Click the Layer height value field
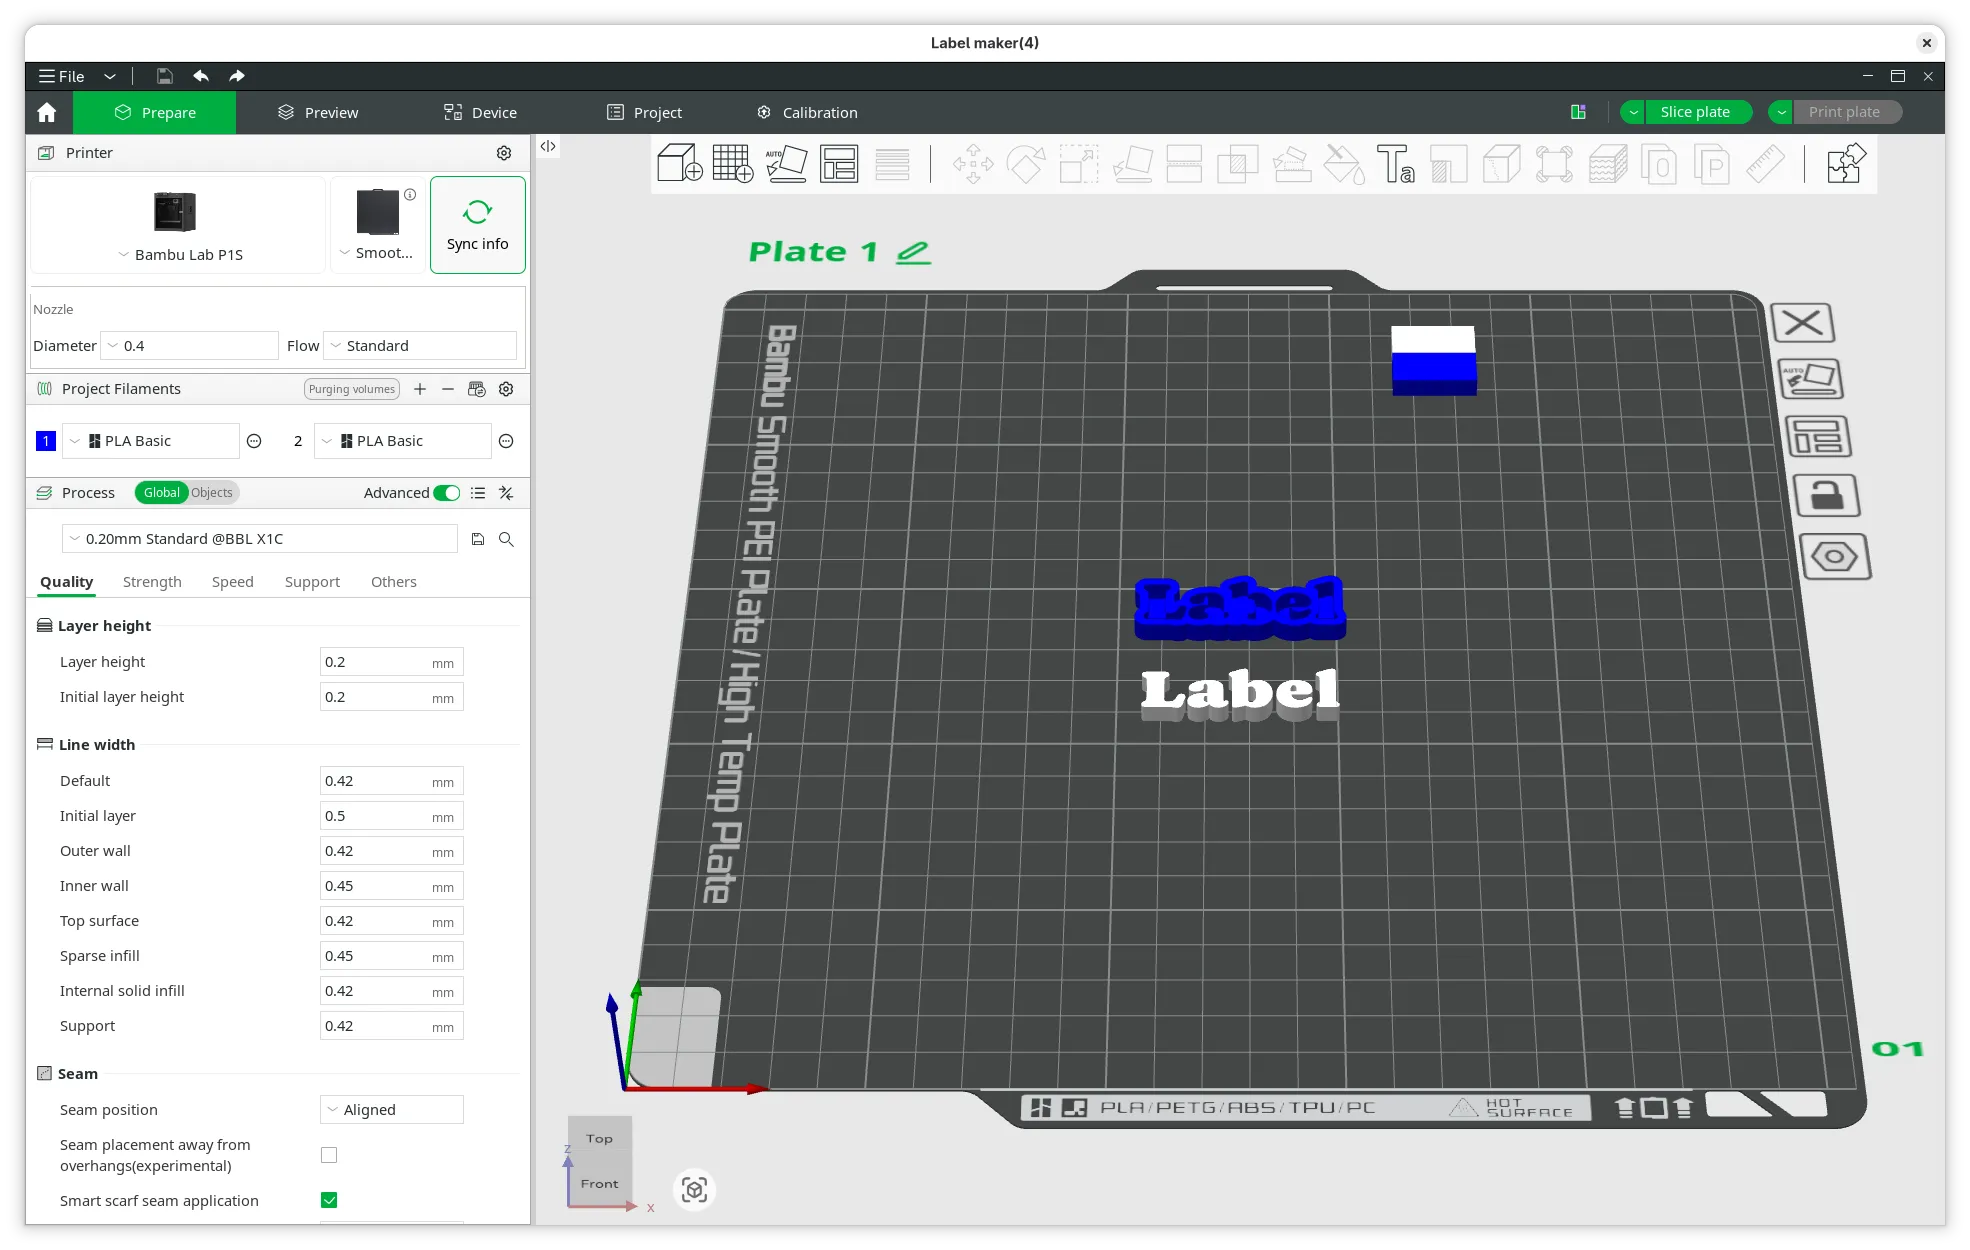This screenshot has width=1970, height=1250. 391,662
